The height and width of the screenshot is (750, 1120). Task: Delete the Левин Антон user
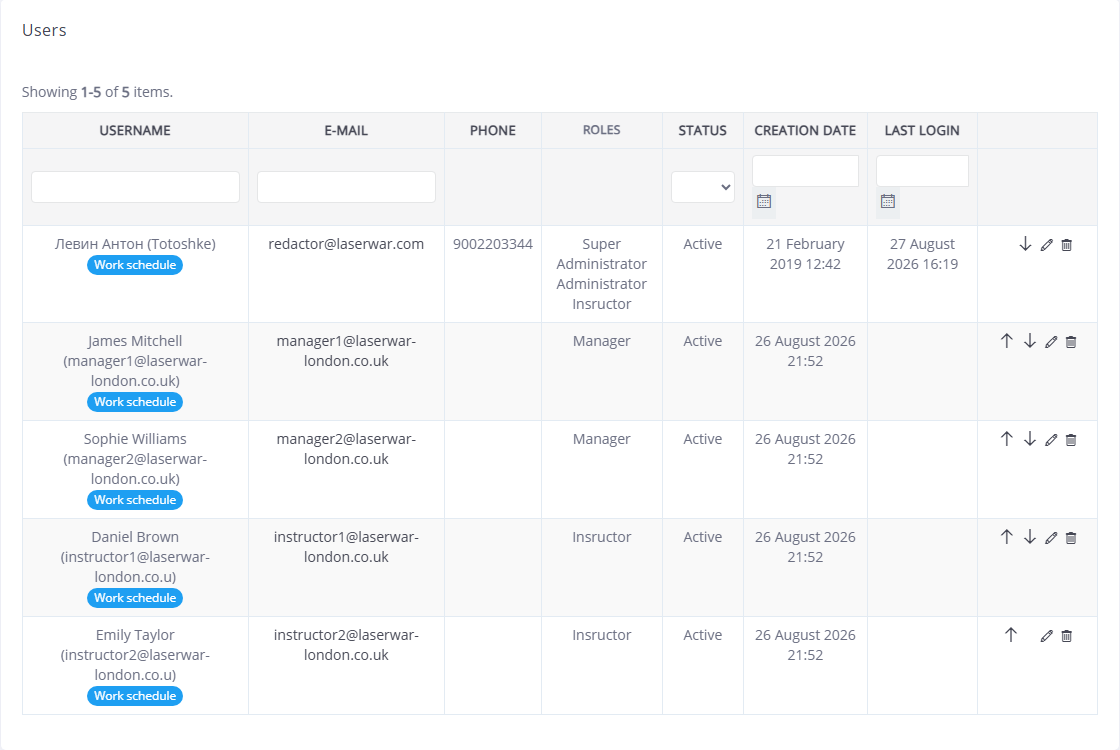click(1066, 245)
